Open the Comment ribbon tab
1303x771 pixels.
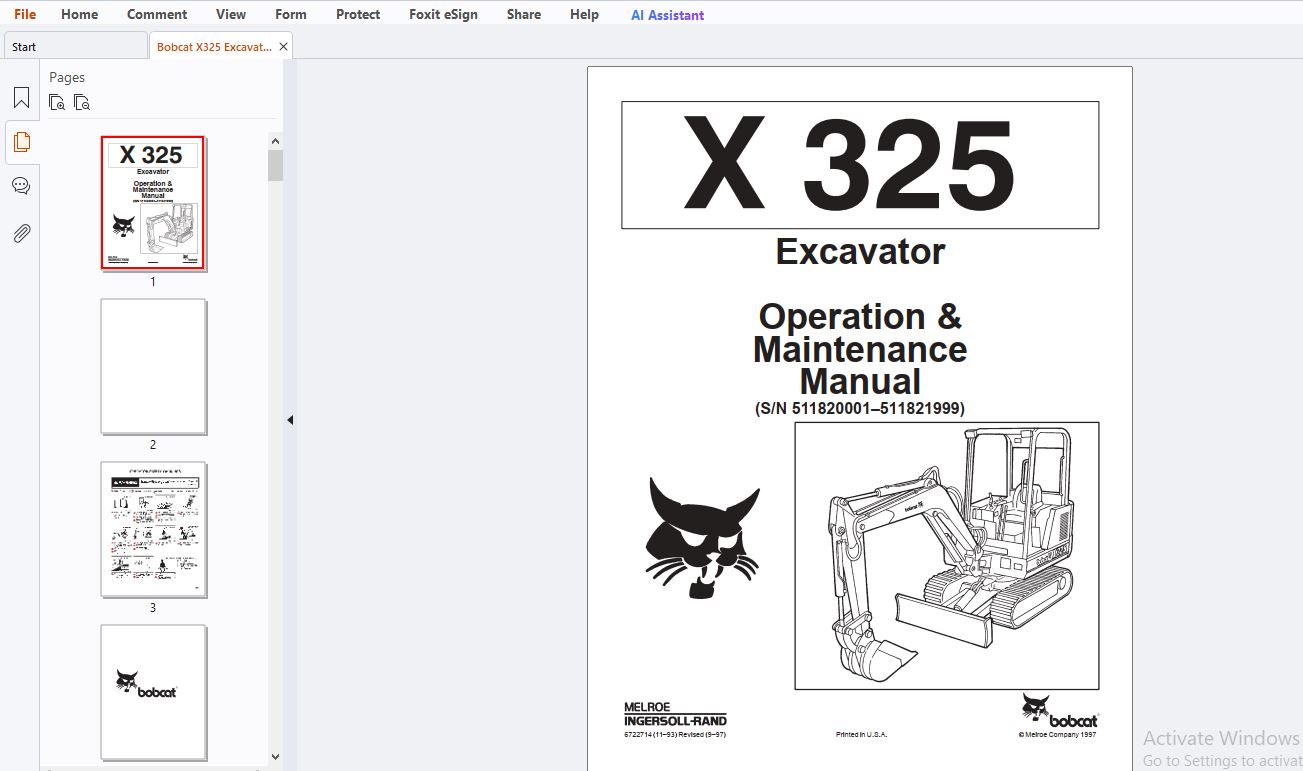click(x=157, y=14)
